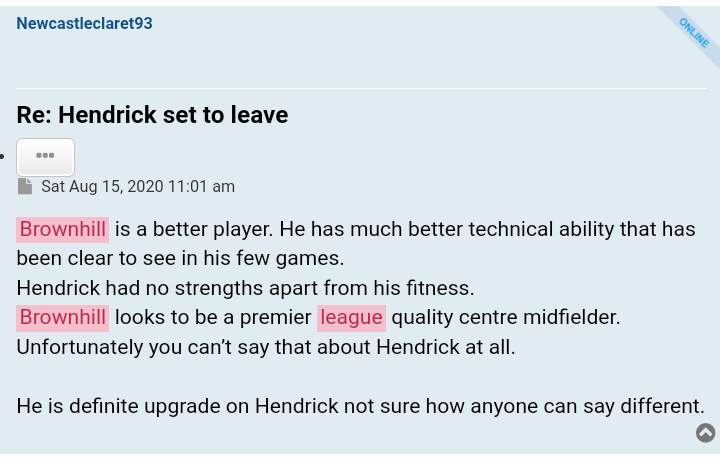Click the highlighted word 'league'

[x=351, y=317]
